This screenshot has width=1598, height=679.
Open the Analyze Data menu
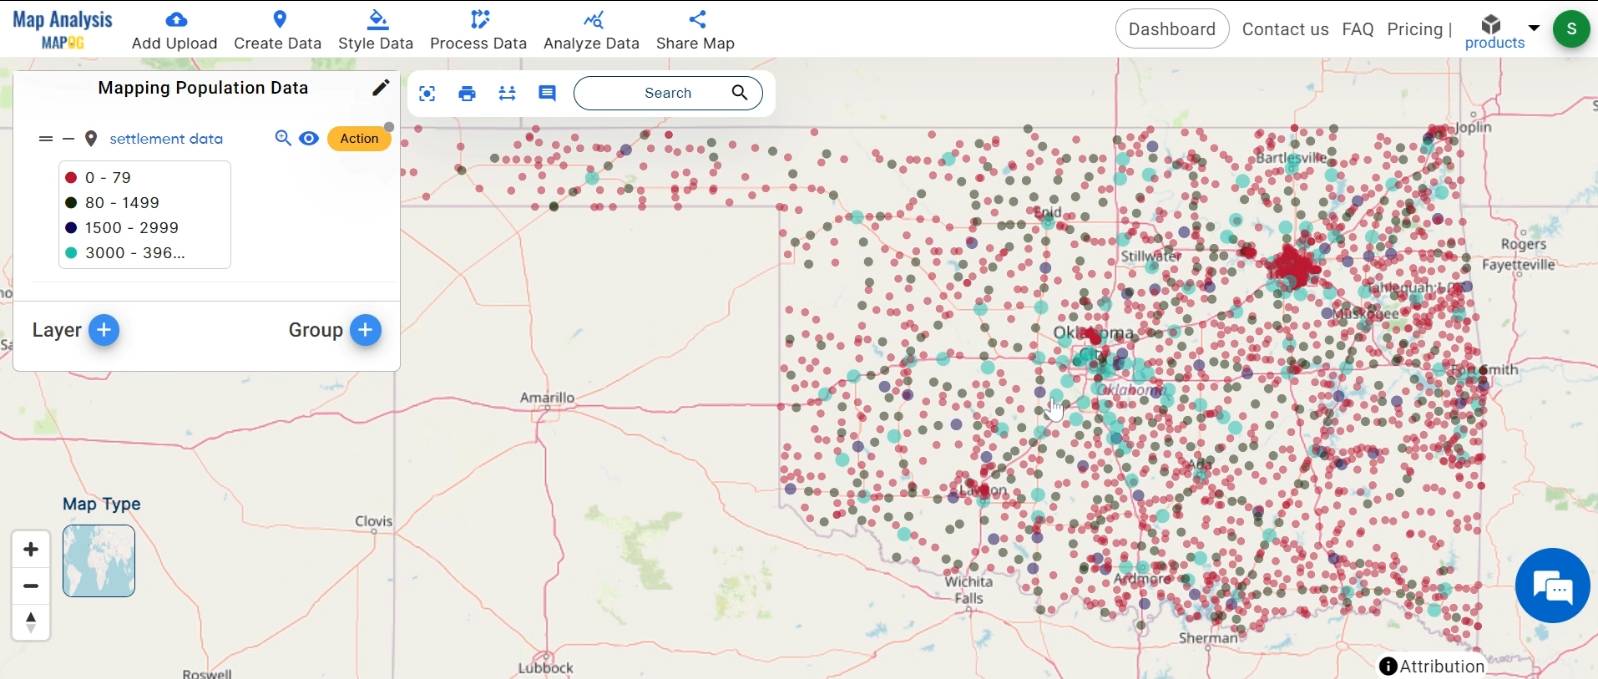(591, 31)
